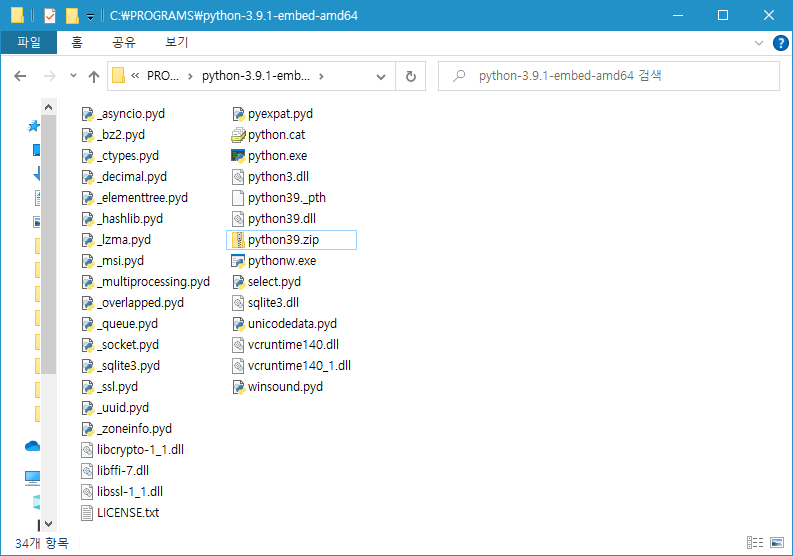Click the python3.dll file icon
This screenshot has height=556, width=793.
(238, 177)
